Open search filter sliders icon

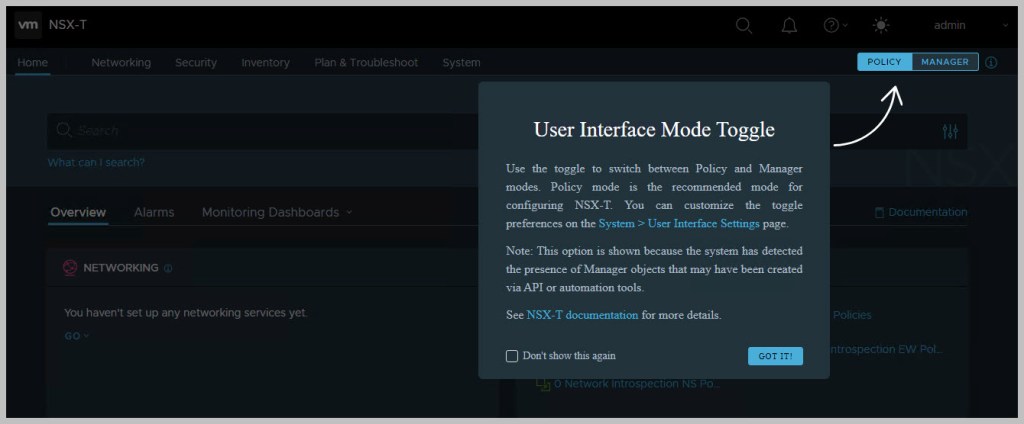click(950, 131)
